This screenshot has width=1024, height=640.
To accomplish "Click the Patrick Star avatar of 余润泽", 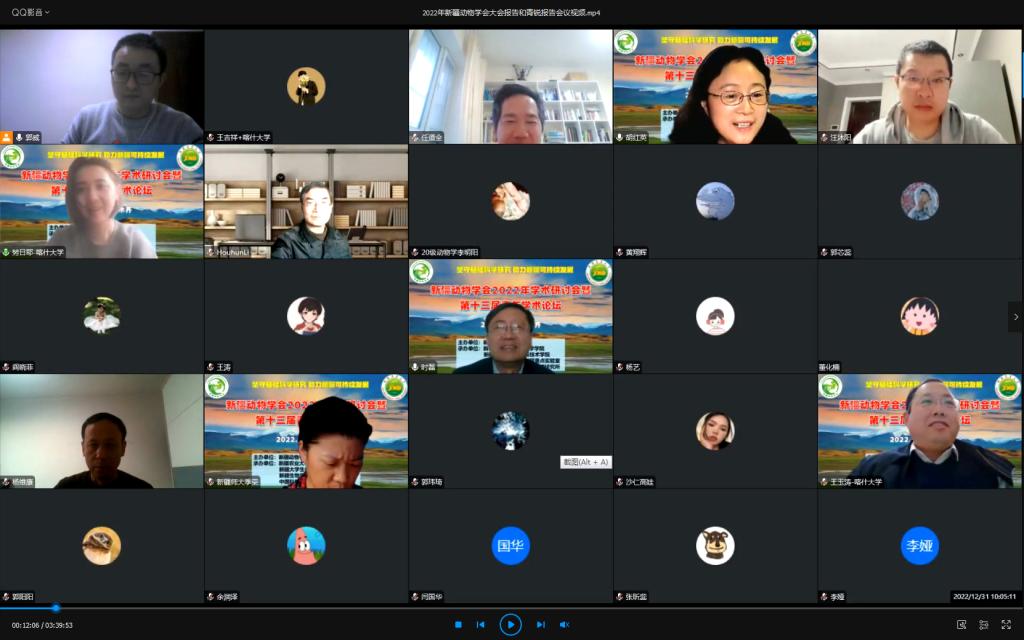I will tap(306, 546).
